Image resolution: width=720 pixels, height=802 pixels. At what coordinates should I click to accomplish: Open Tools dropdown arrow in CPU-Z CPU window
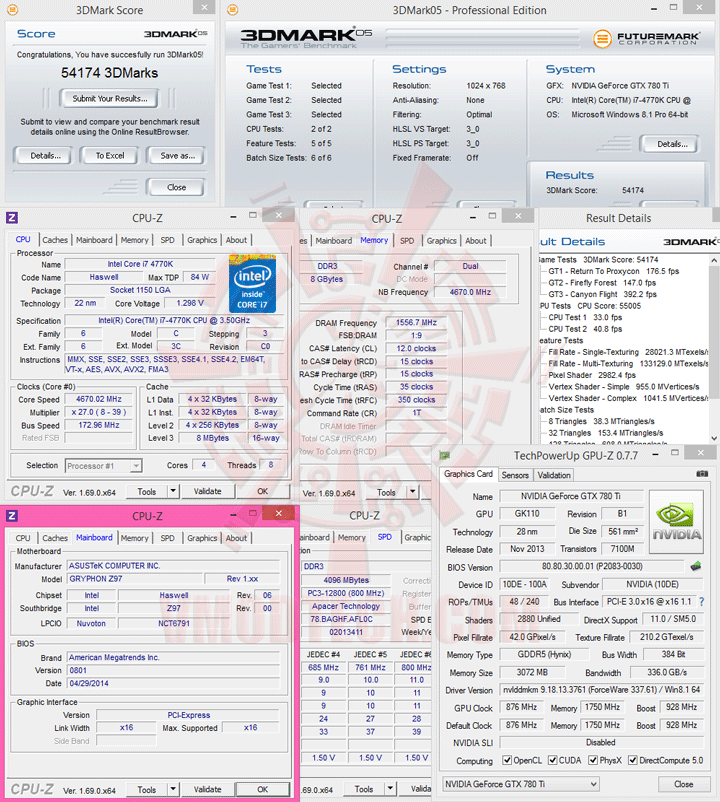173,491
